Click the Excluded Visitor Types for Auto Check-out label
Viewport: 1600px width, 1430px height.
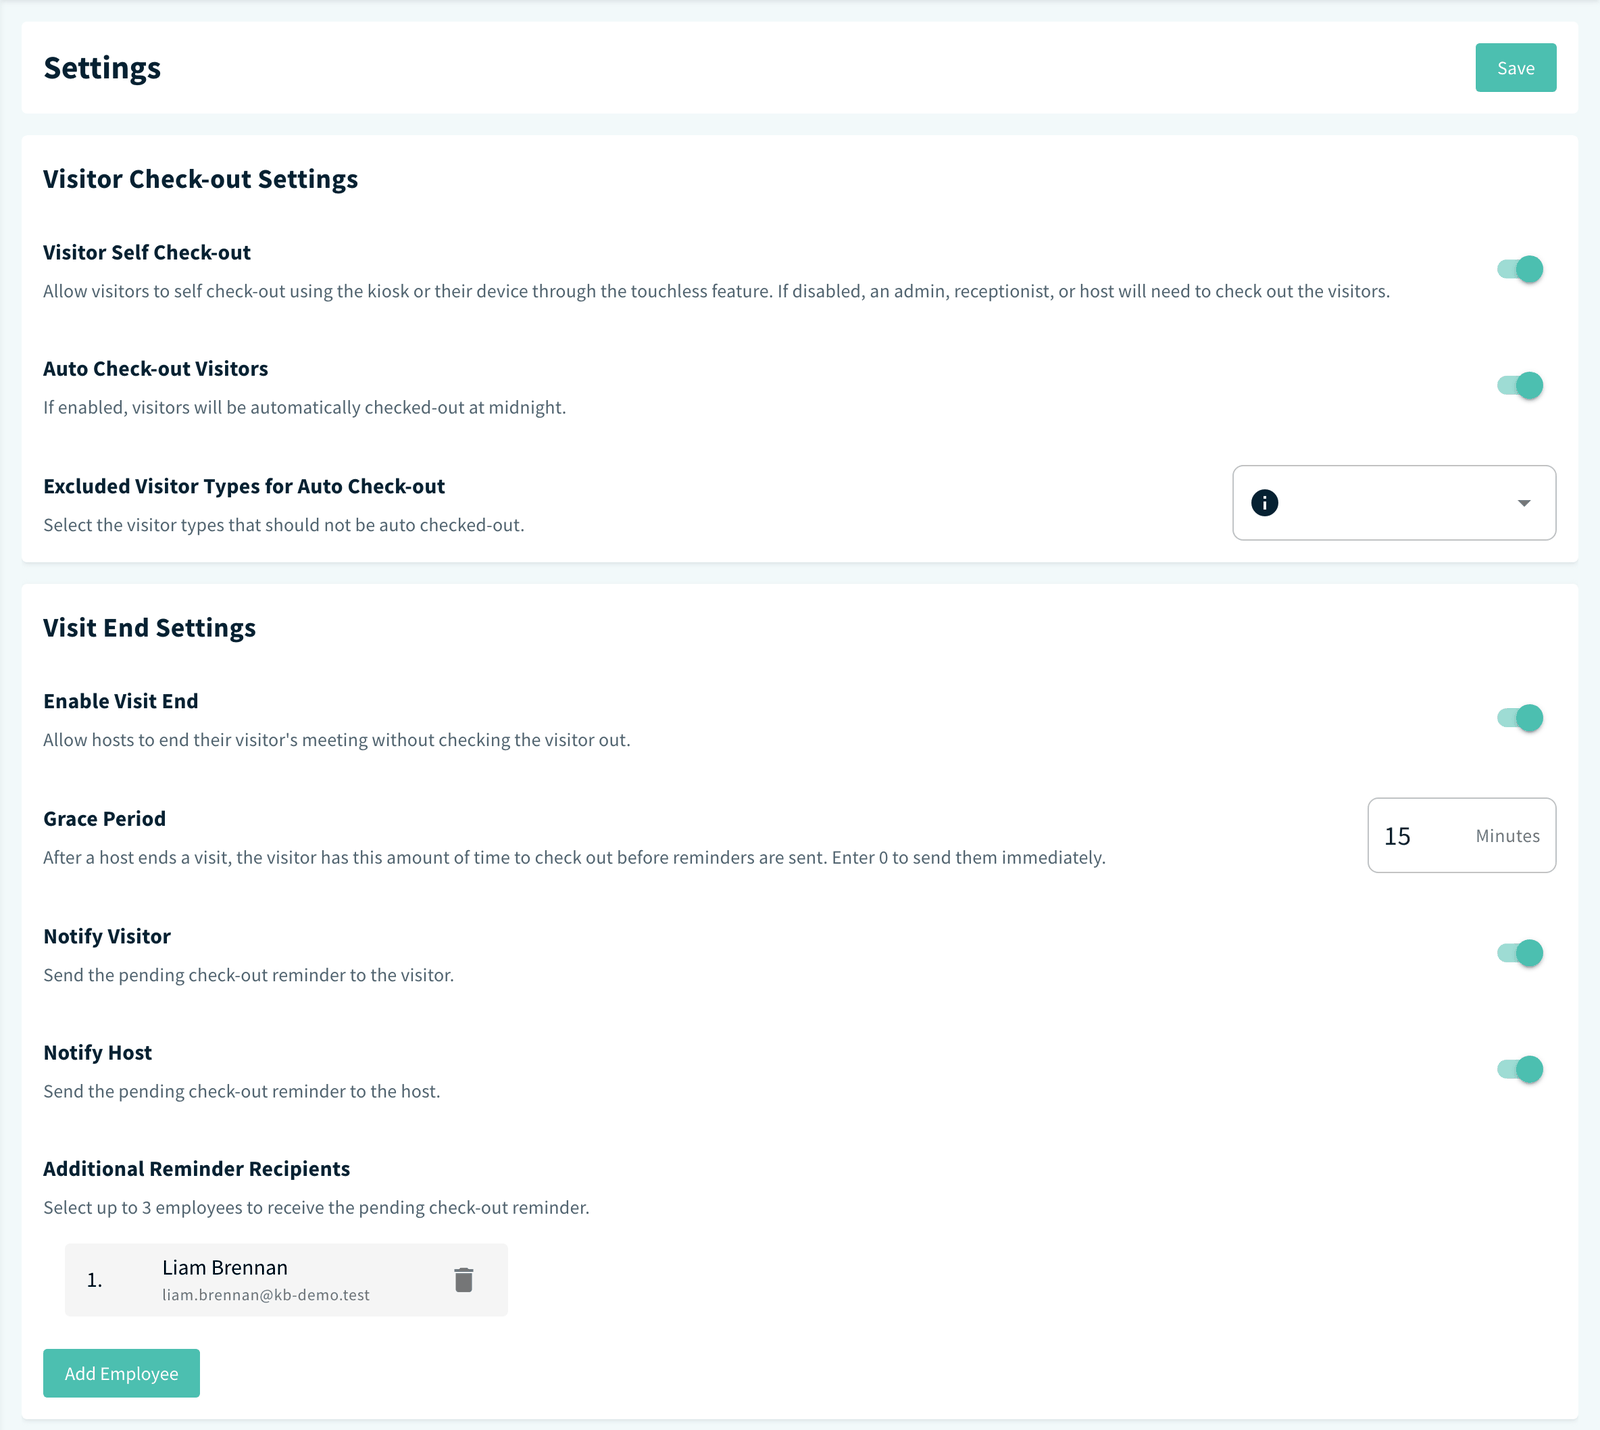(x=244, y=486)
